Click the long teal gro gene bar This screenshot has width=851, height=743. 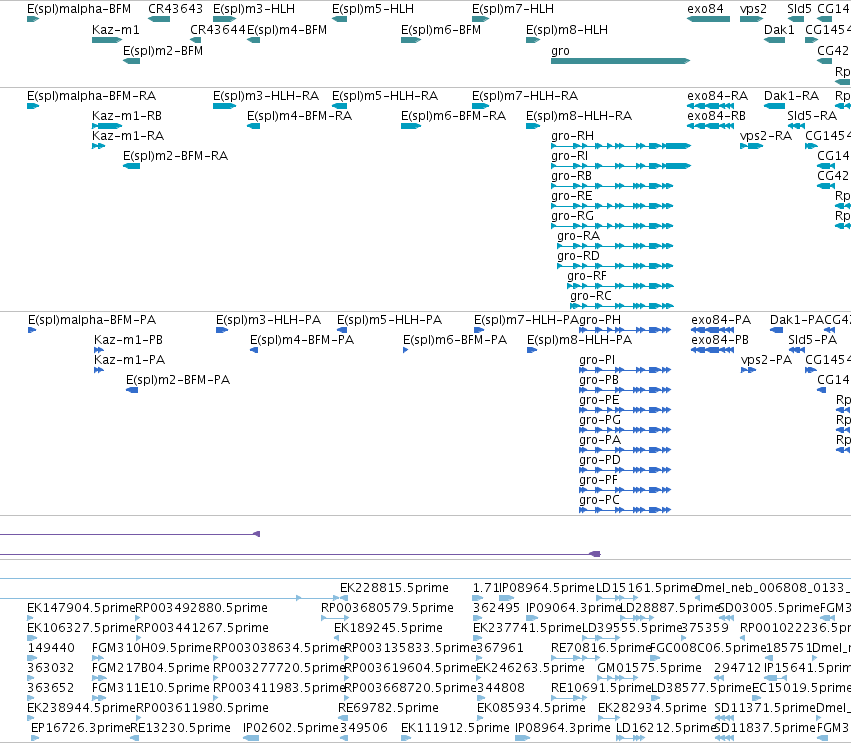point(620,61)
